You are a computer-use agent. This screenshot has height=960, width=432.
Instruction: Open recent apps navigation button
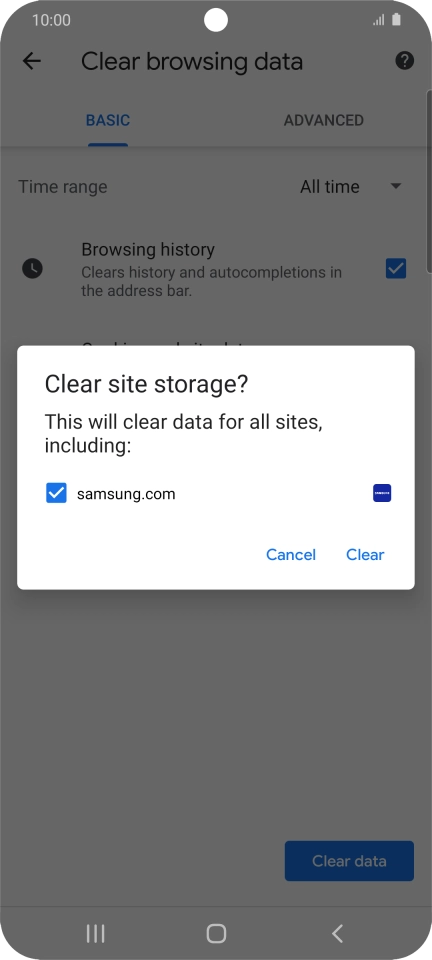coord(95,933)
